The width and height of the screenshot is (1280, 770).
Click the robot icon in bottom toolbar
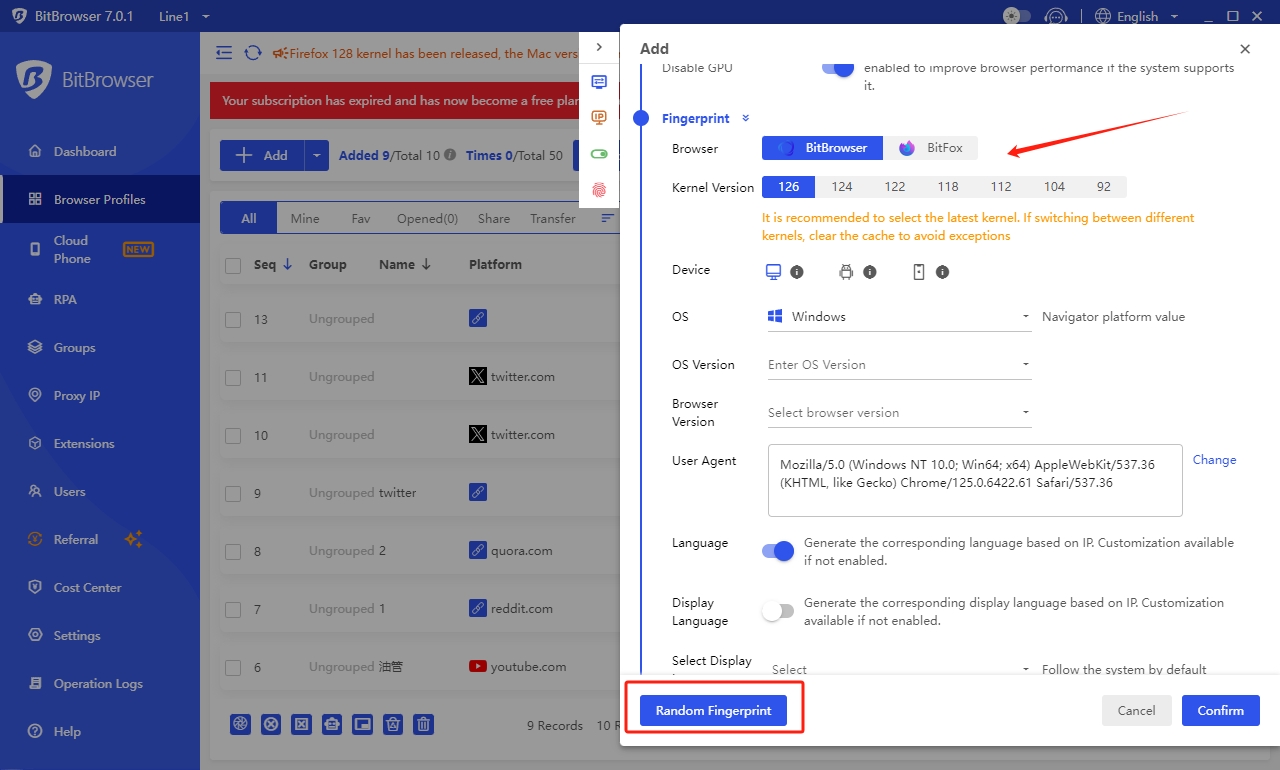pos(332,725)
